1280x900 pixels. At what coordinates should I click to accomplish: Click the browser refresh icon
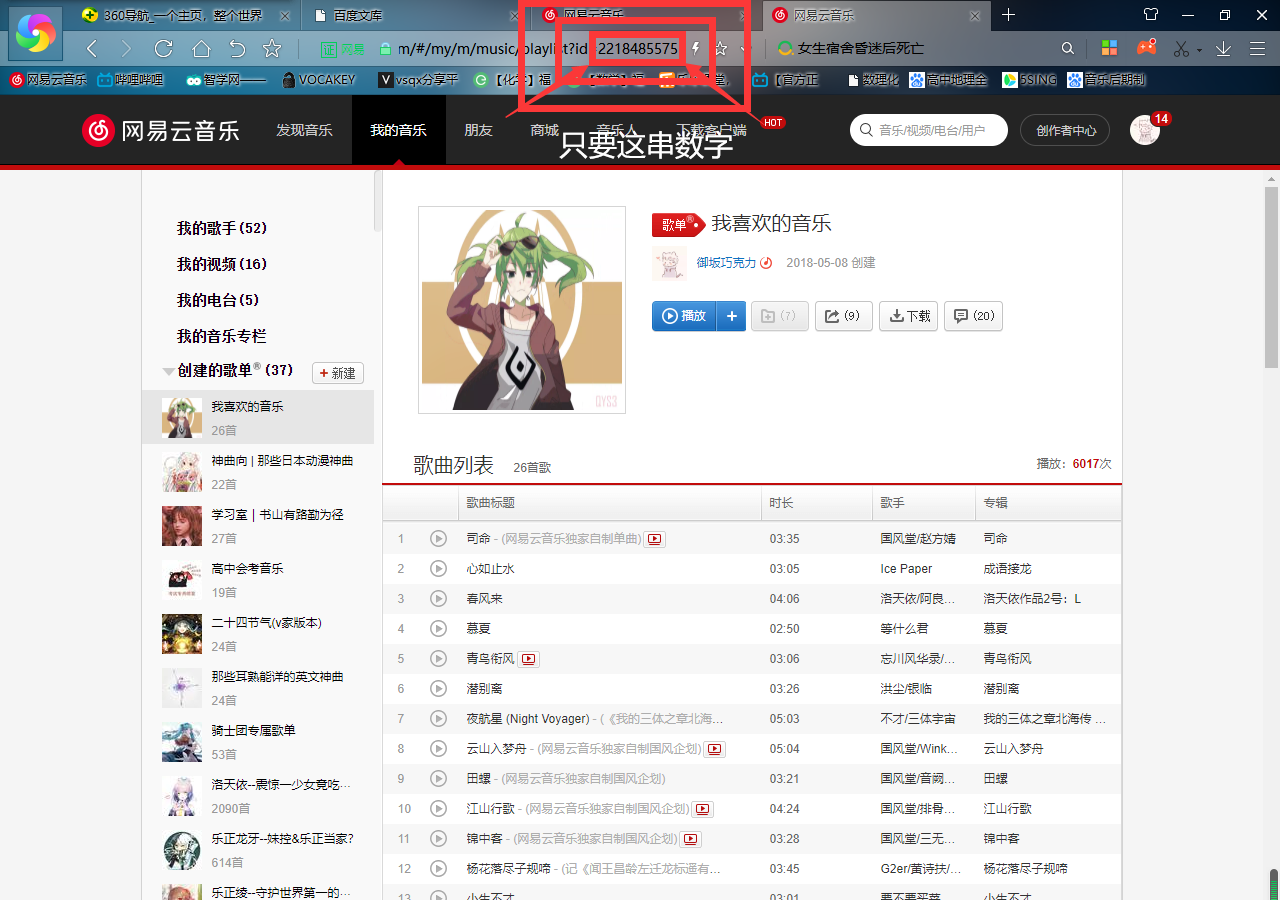coord(164,48)
